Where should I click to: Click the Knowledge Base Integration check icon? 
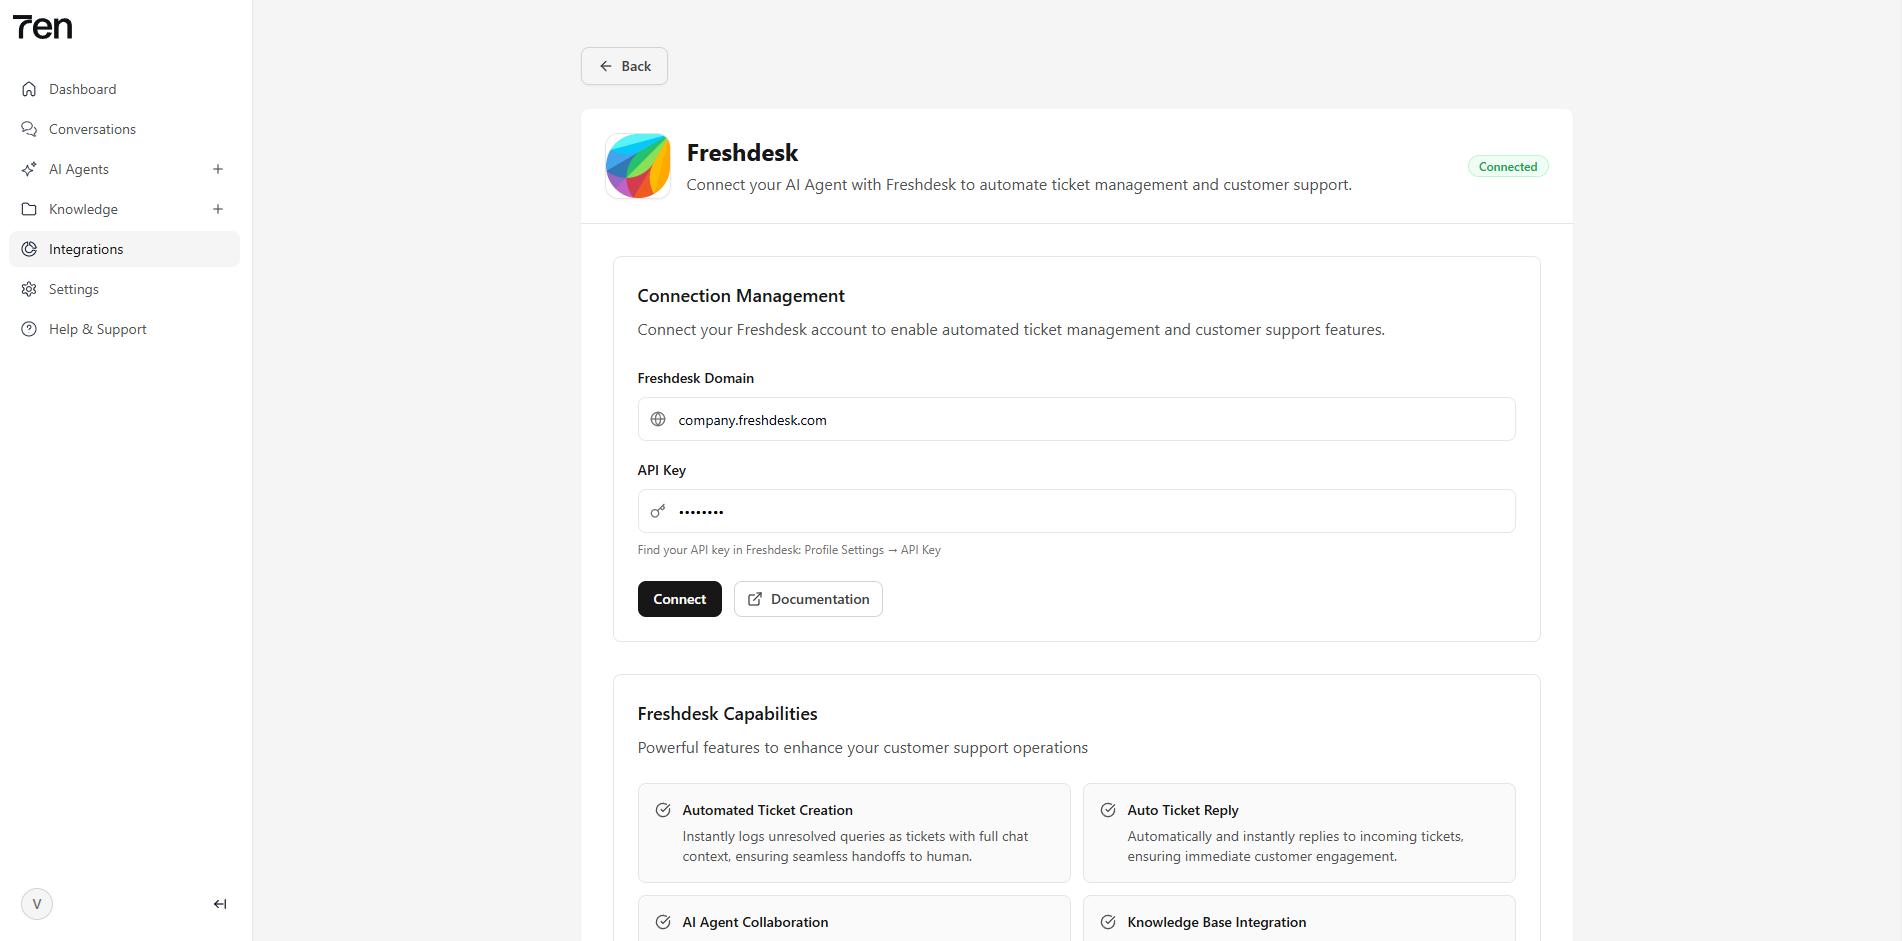point(1108,922)
